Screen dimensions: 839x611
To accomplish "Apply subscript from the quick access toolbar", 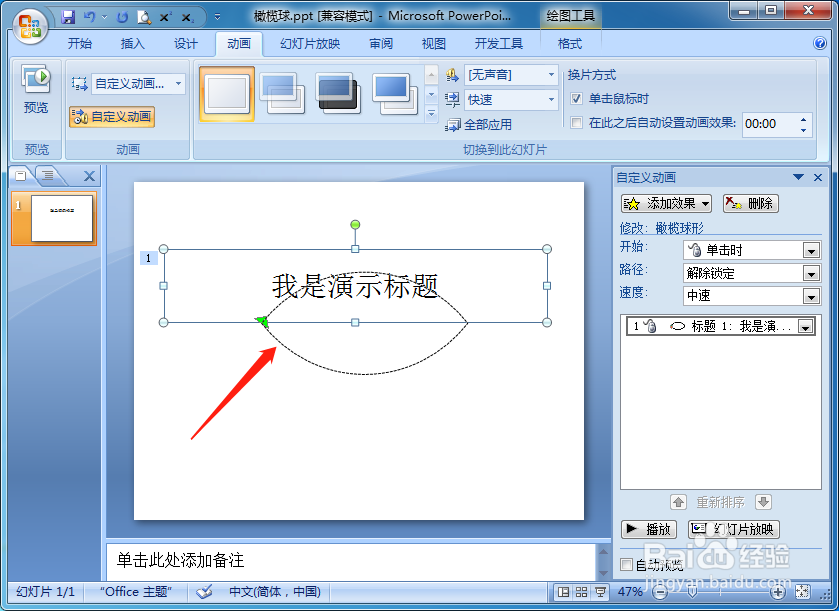I will point(187,17).
